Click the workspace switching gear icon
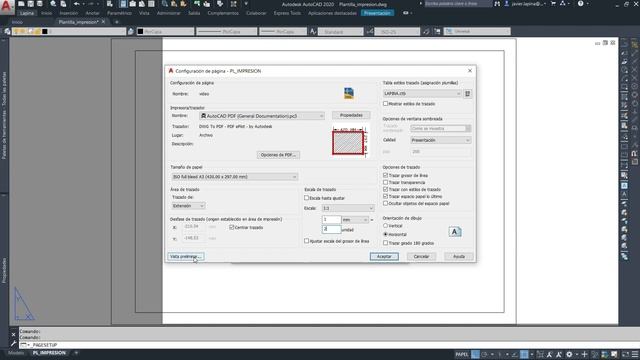Image resolution: width=640 pixels, height=360 pixels. [x=569, y=354]
